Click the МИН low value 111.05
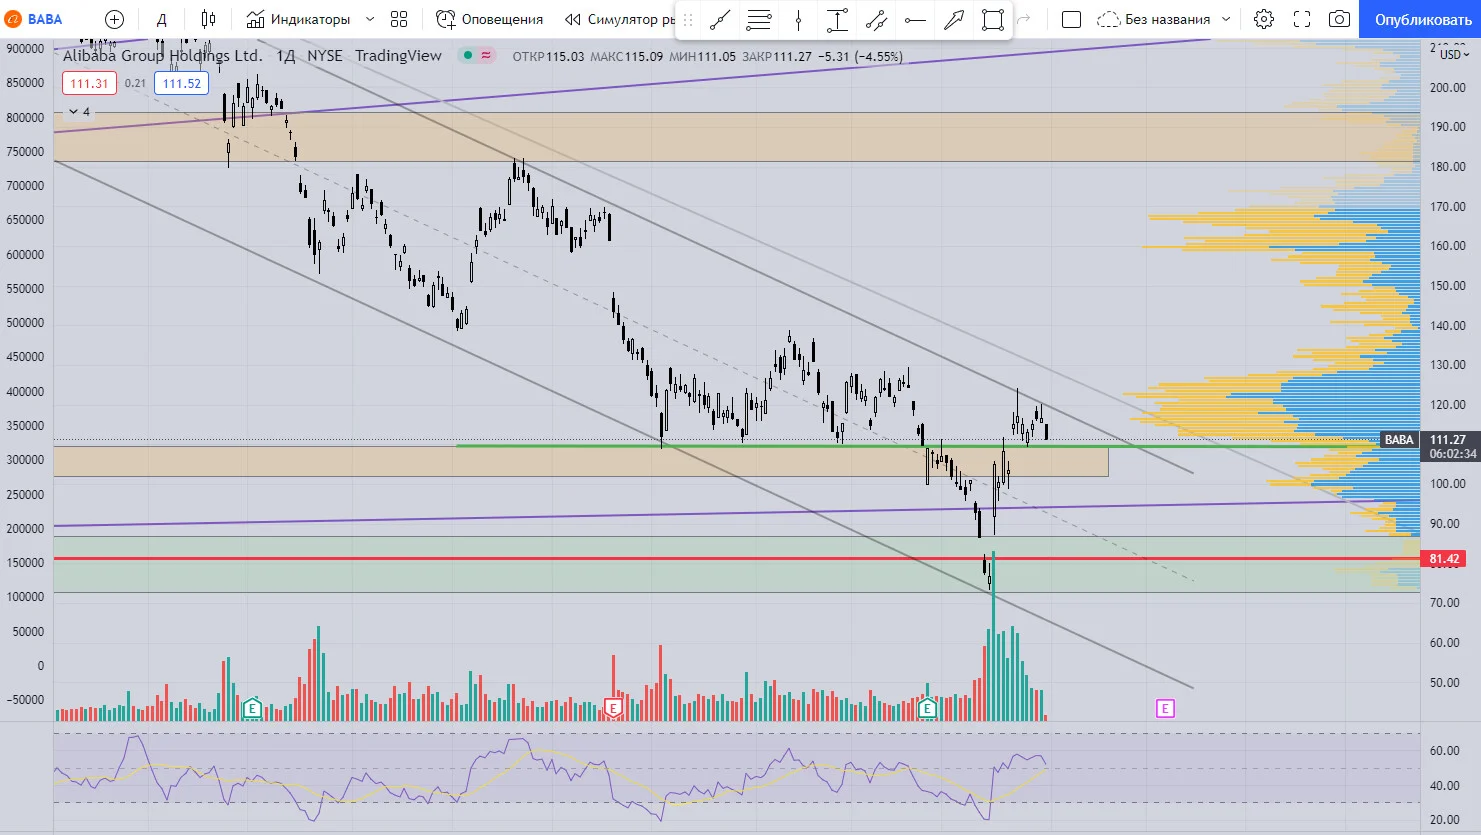Viewport: 1481px width, 835px height. (x=717, y=57)
